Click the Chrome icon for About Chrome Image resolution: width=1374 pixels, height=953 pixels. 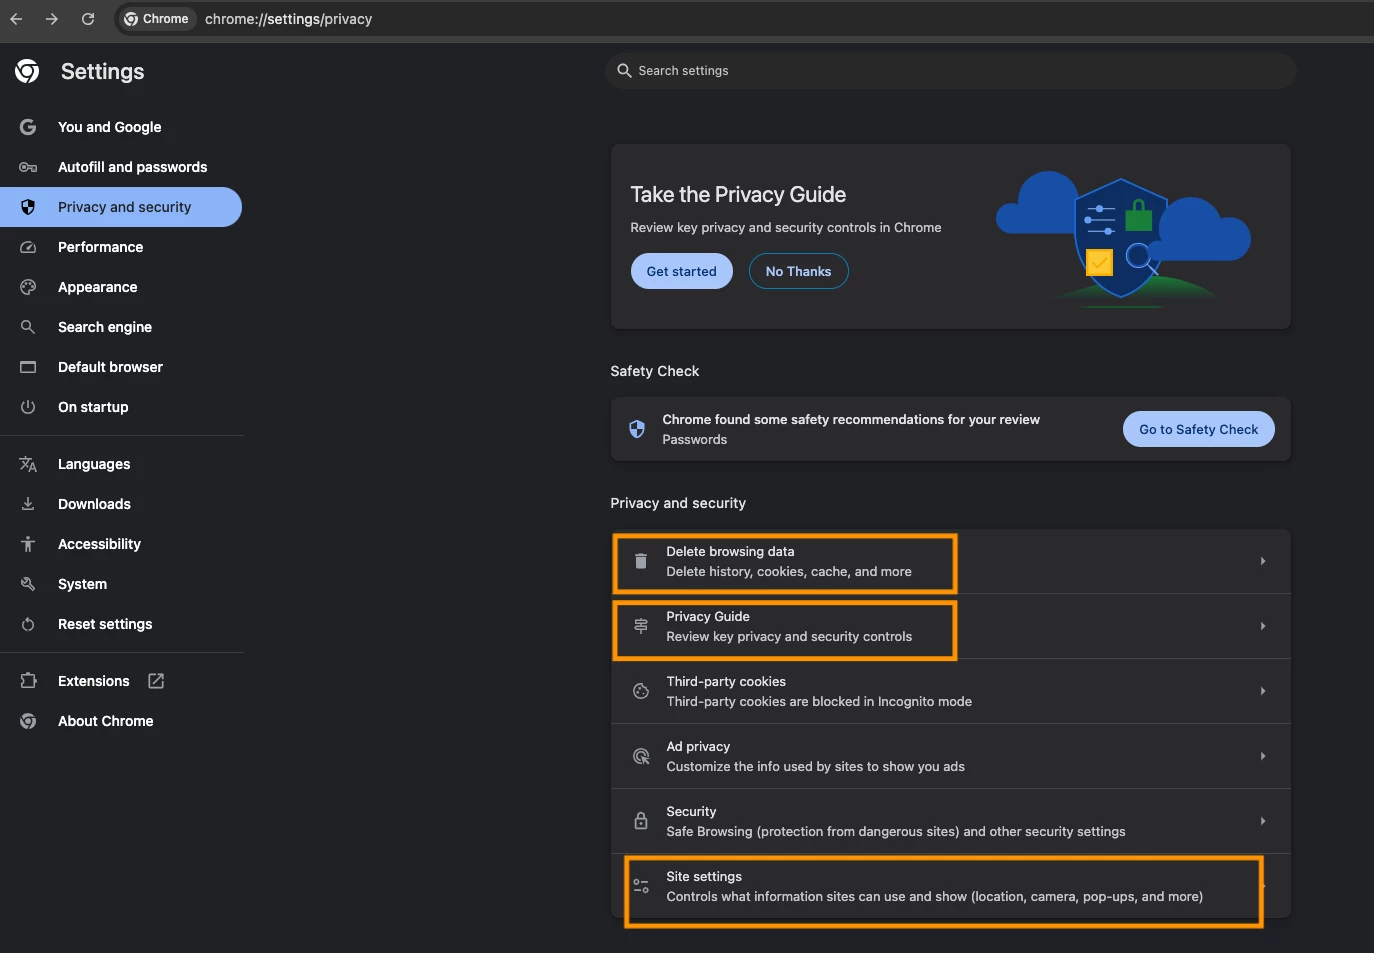[28, 721]
